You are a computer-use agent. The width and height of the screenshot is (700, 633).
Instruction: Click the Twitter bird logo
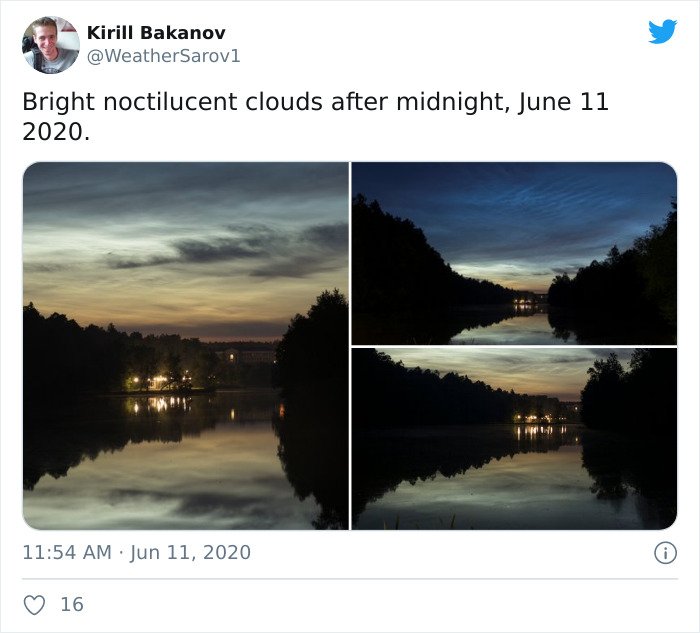(x=662, y=32)
